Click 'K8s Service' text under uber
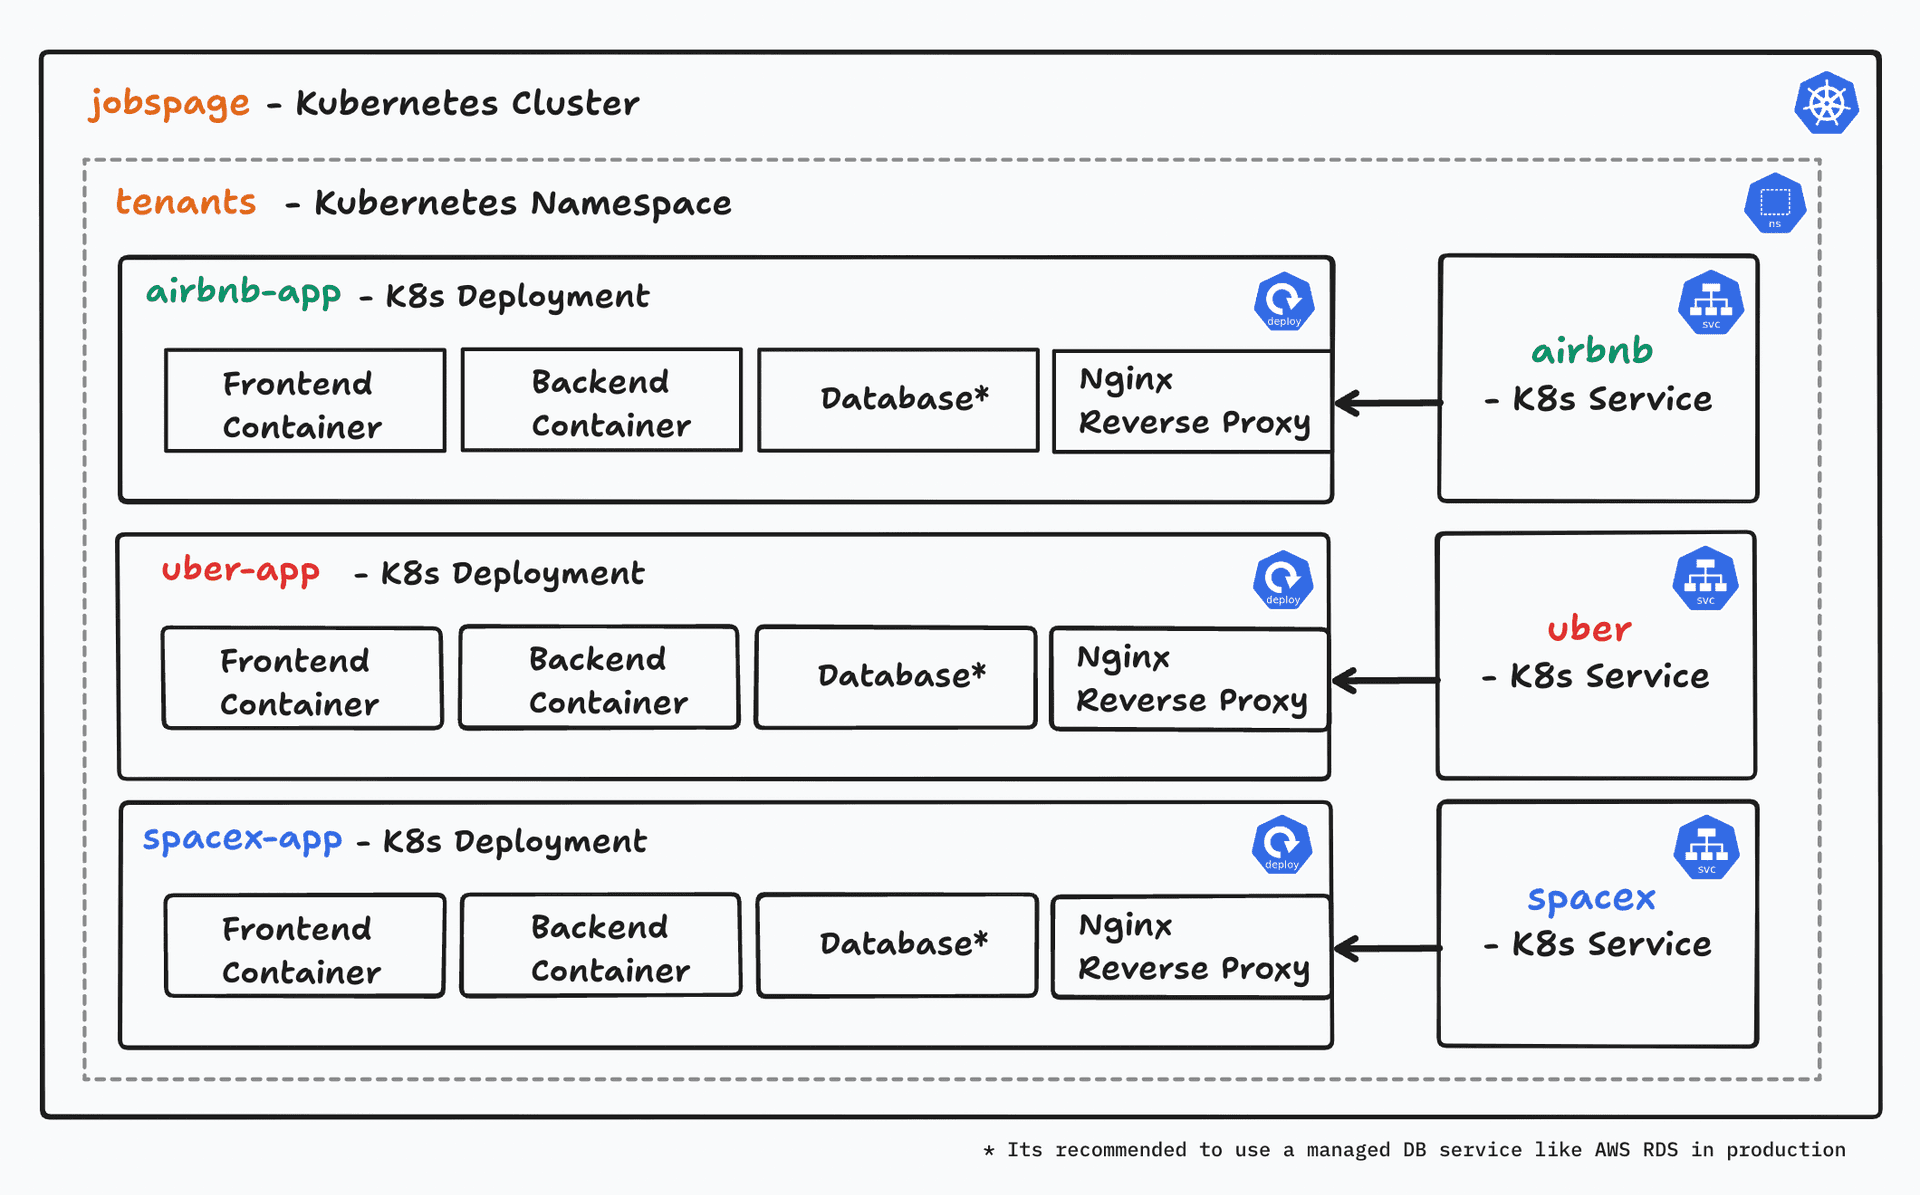 tap(1609, 676)
